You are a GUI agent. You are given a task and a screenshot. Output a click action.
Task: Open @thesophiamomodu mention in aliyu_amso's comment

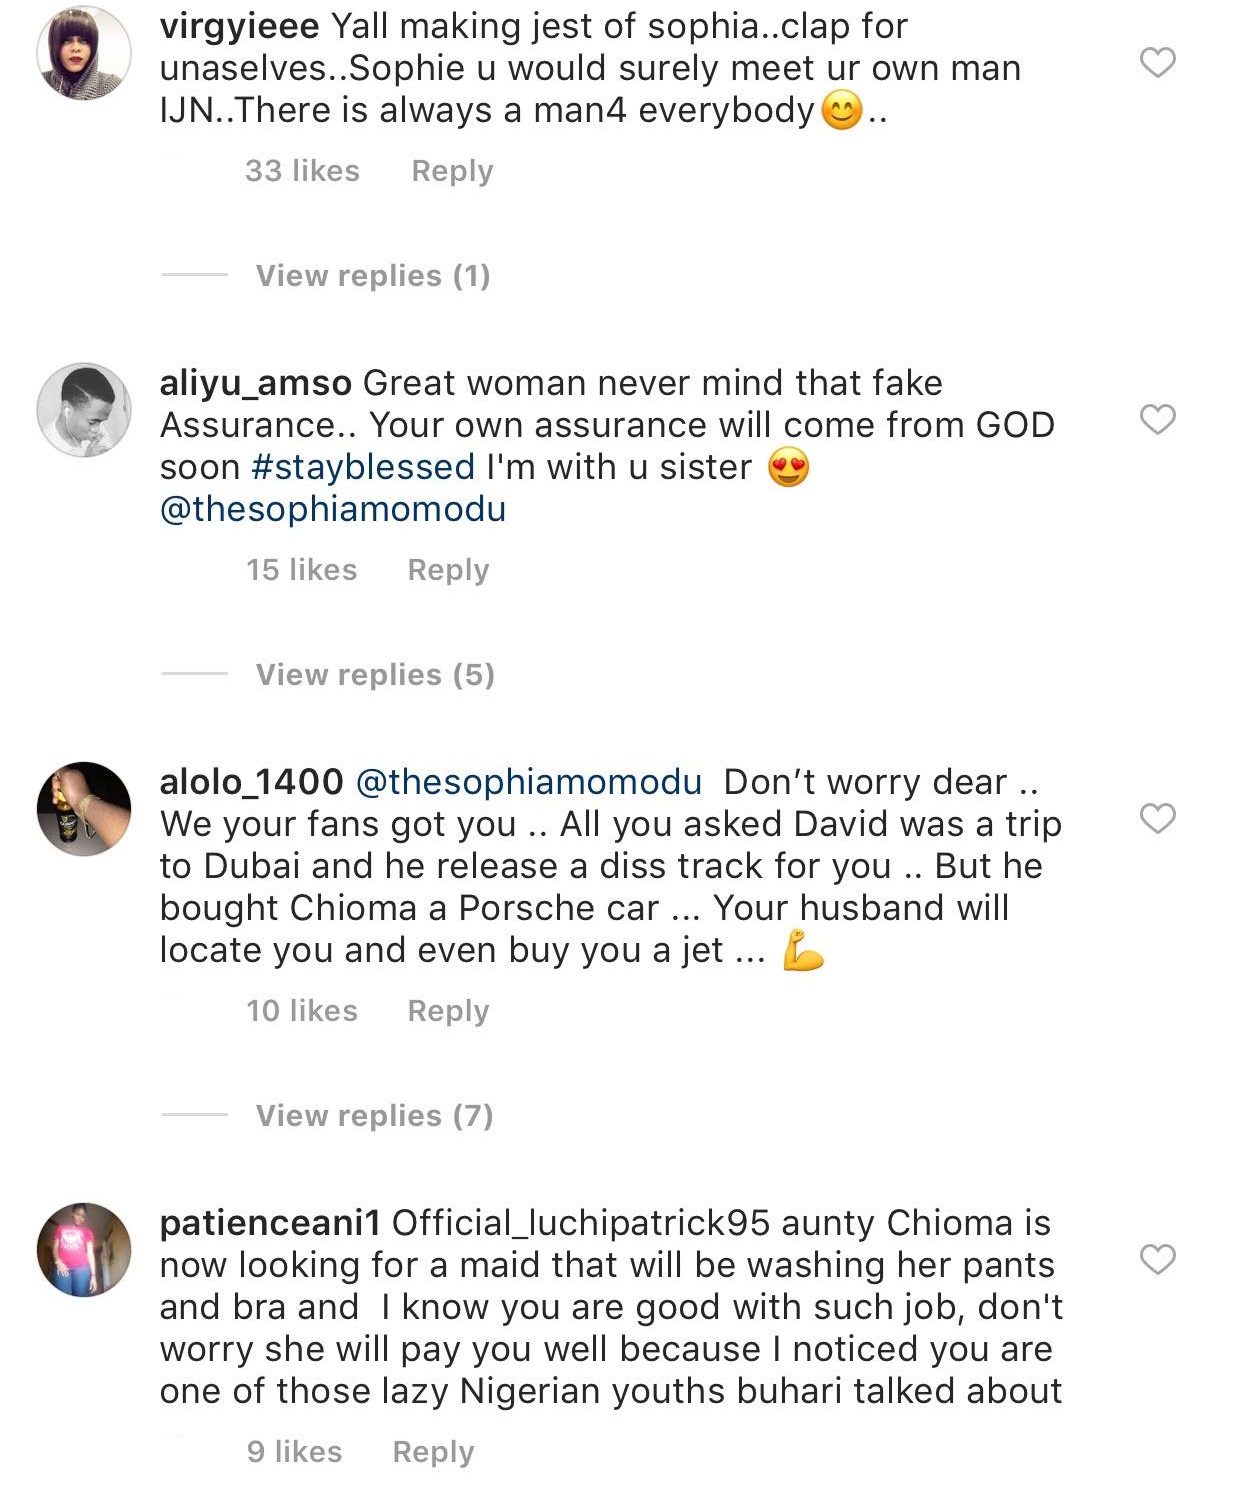[x=333, y=509]
